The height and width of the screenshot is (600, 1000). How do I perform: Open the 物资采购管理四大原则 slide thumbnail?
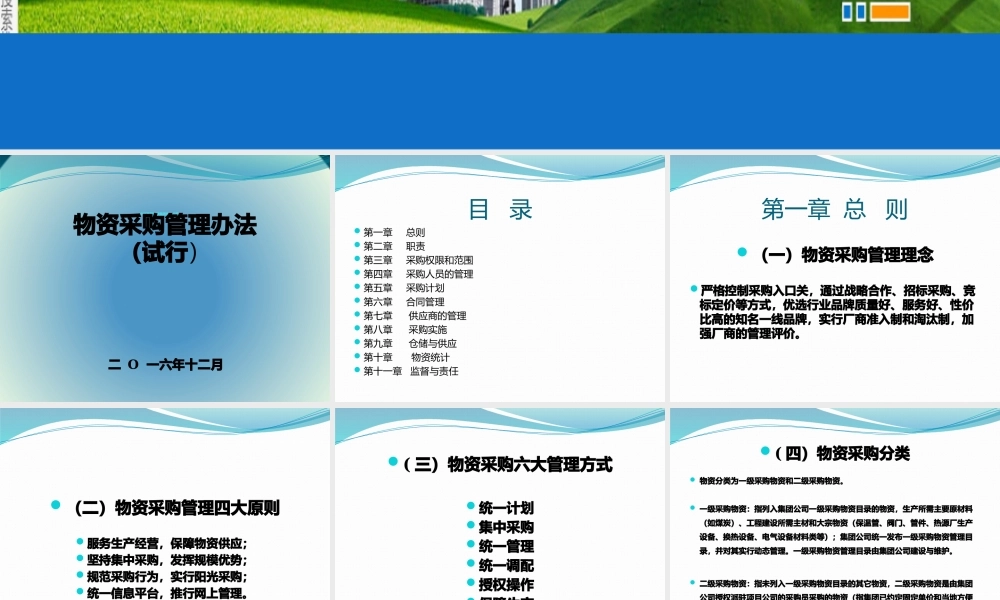(x=165, y=504)
